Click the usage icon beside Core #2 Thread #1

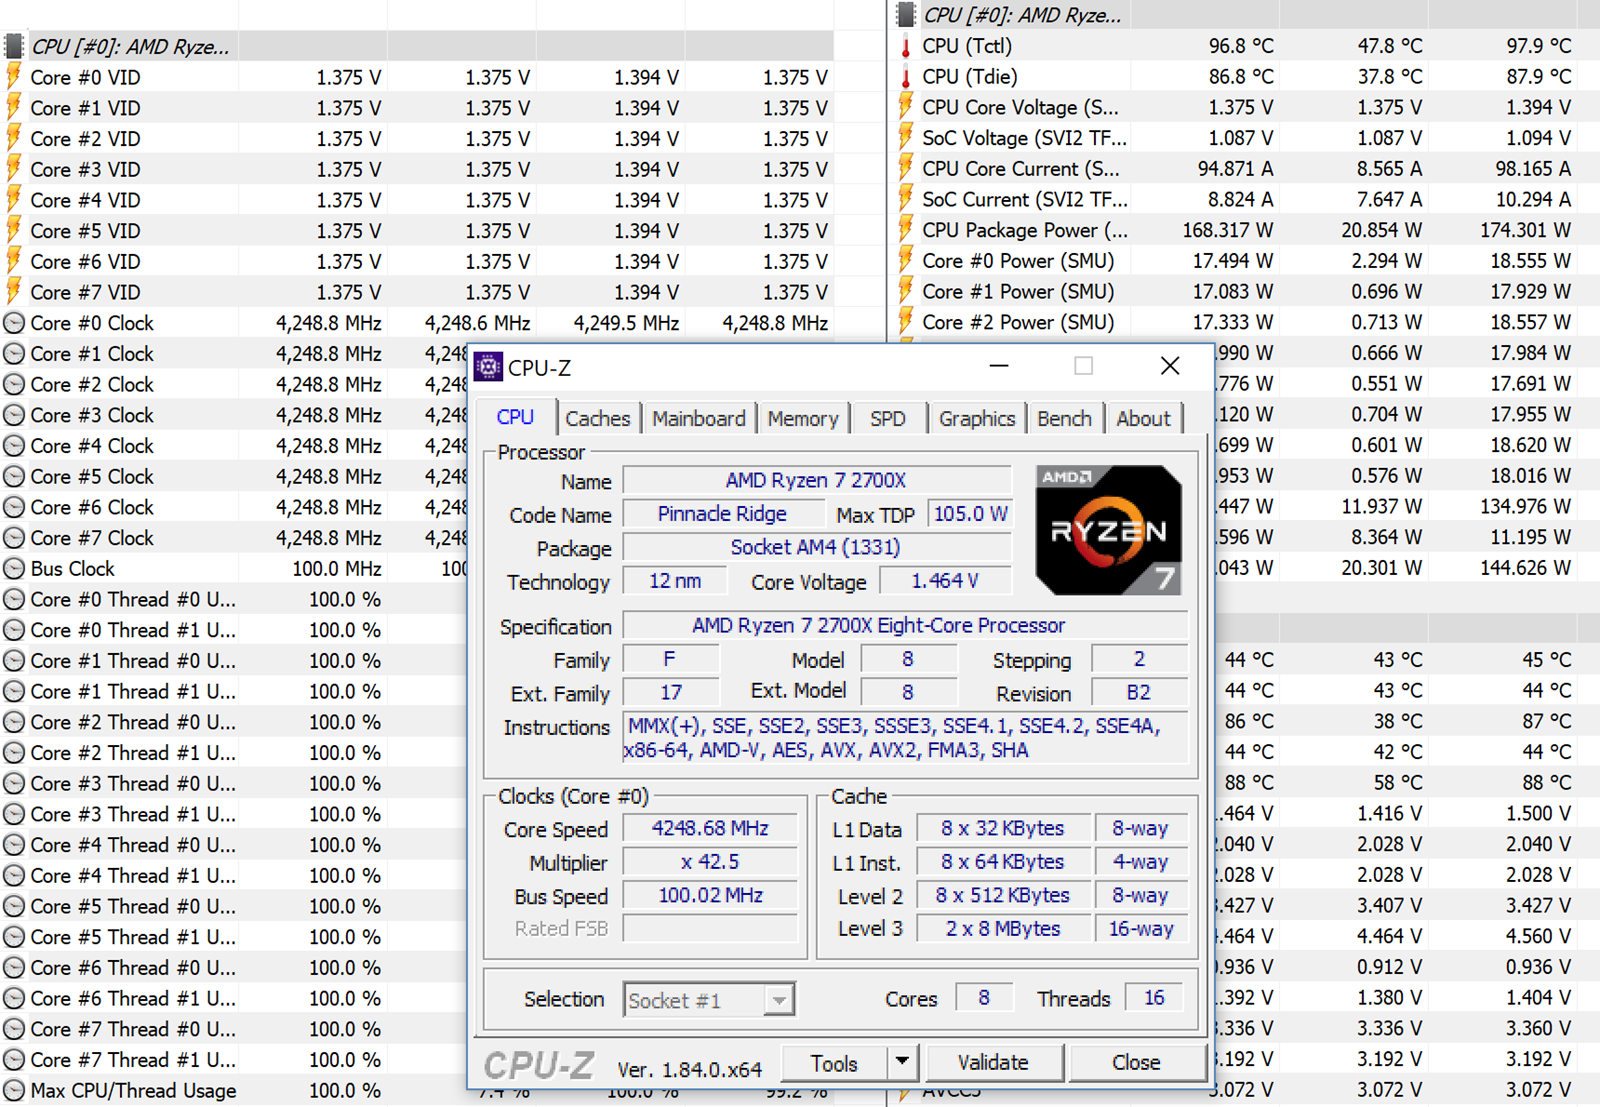(x=14, y=753)
